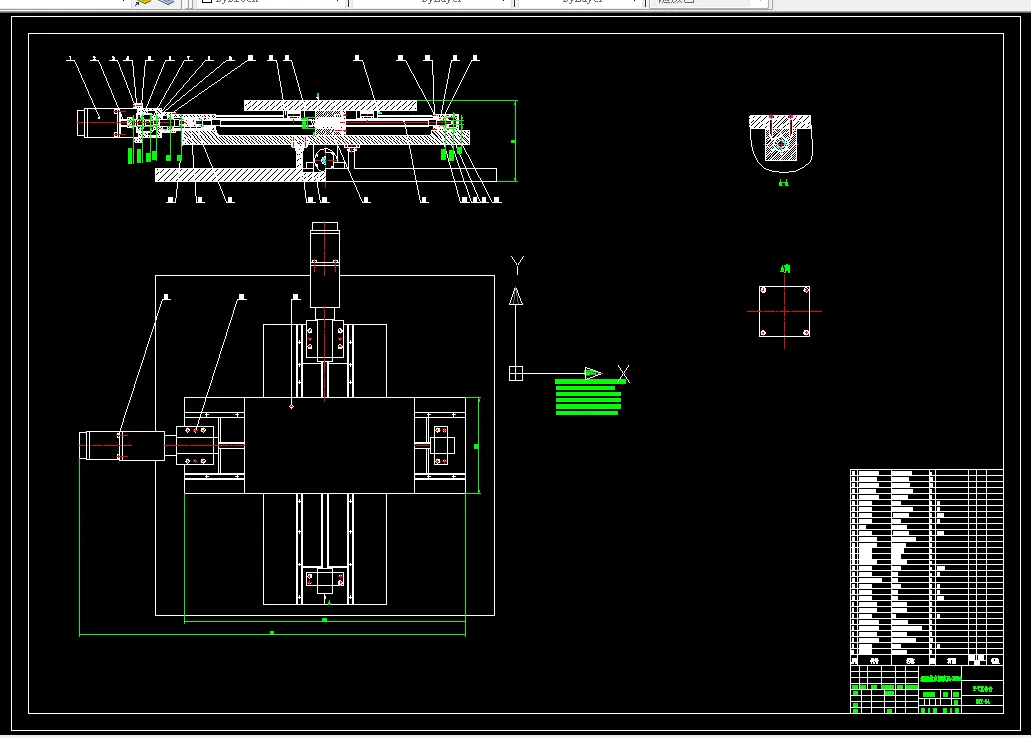
Task: Select the inner width dimension below plan view
Action: 325,620
